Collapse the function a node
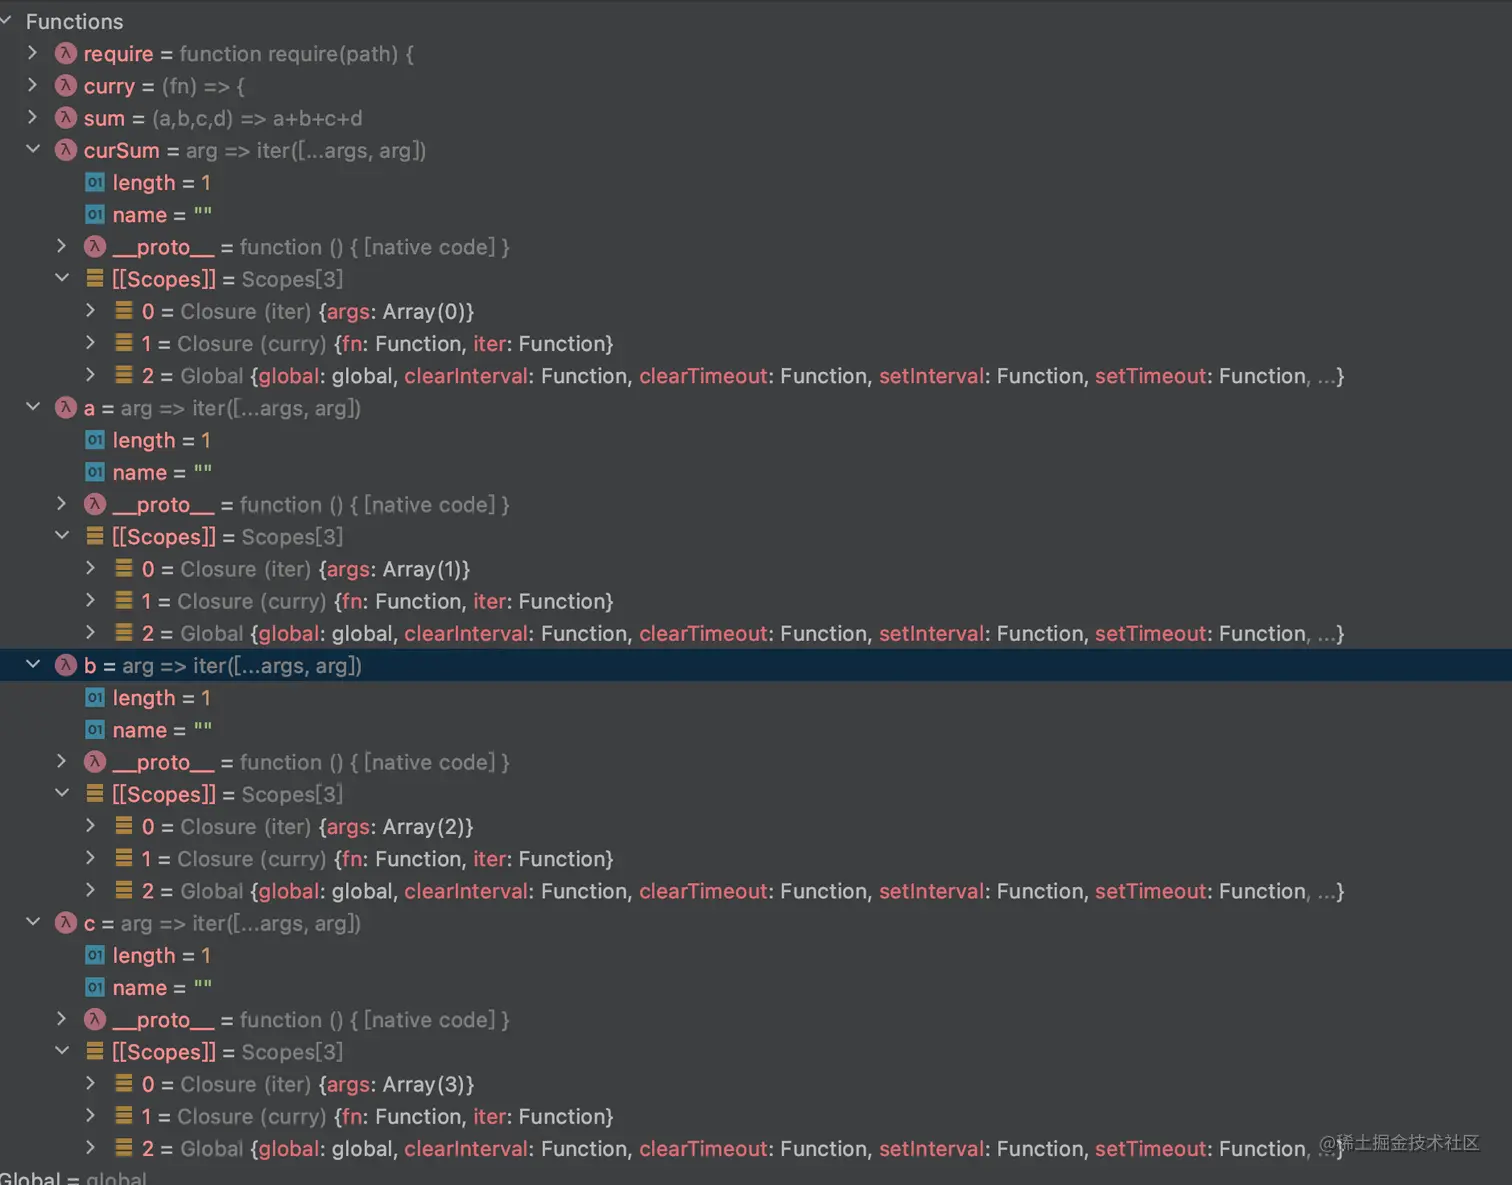Image resolution: width=1512 pixels, height=1185 pixels. 33,408
